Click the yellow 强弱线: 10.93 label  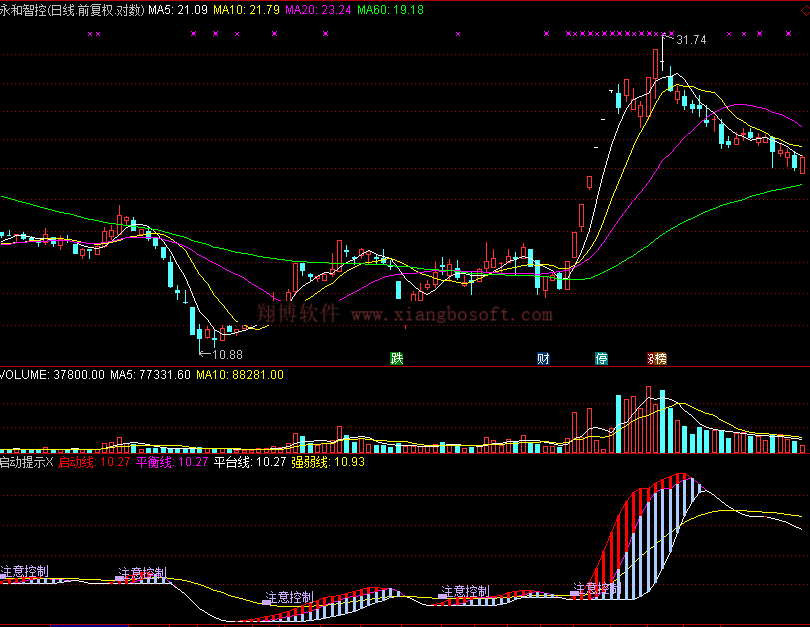[x=328, y=462]
